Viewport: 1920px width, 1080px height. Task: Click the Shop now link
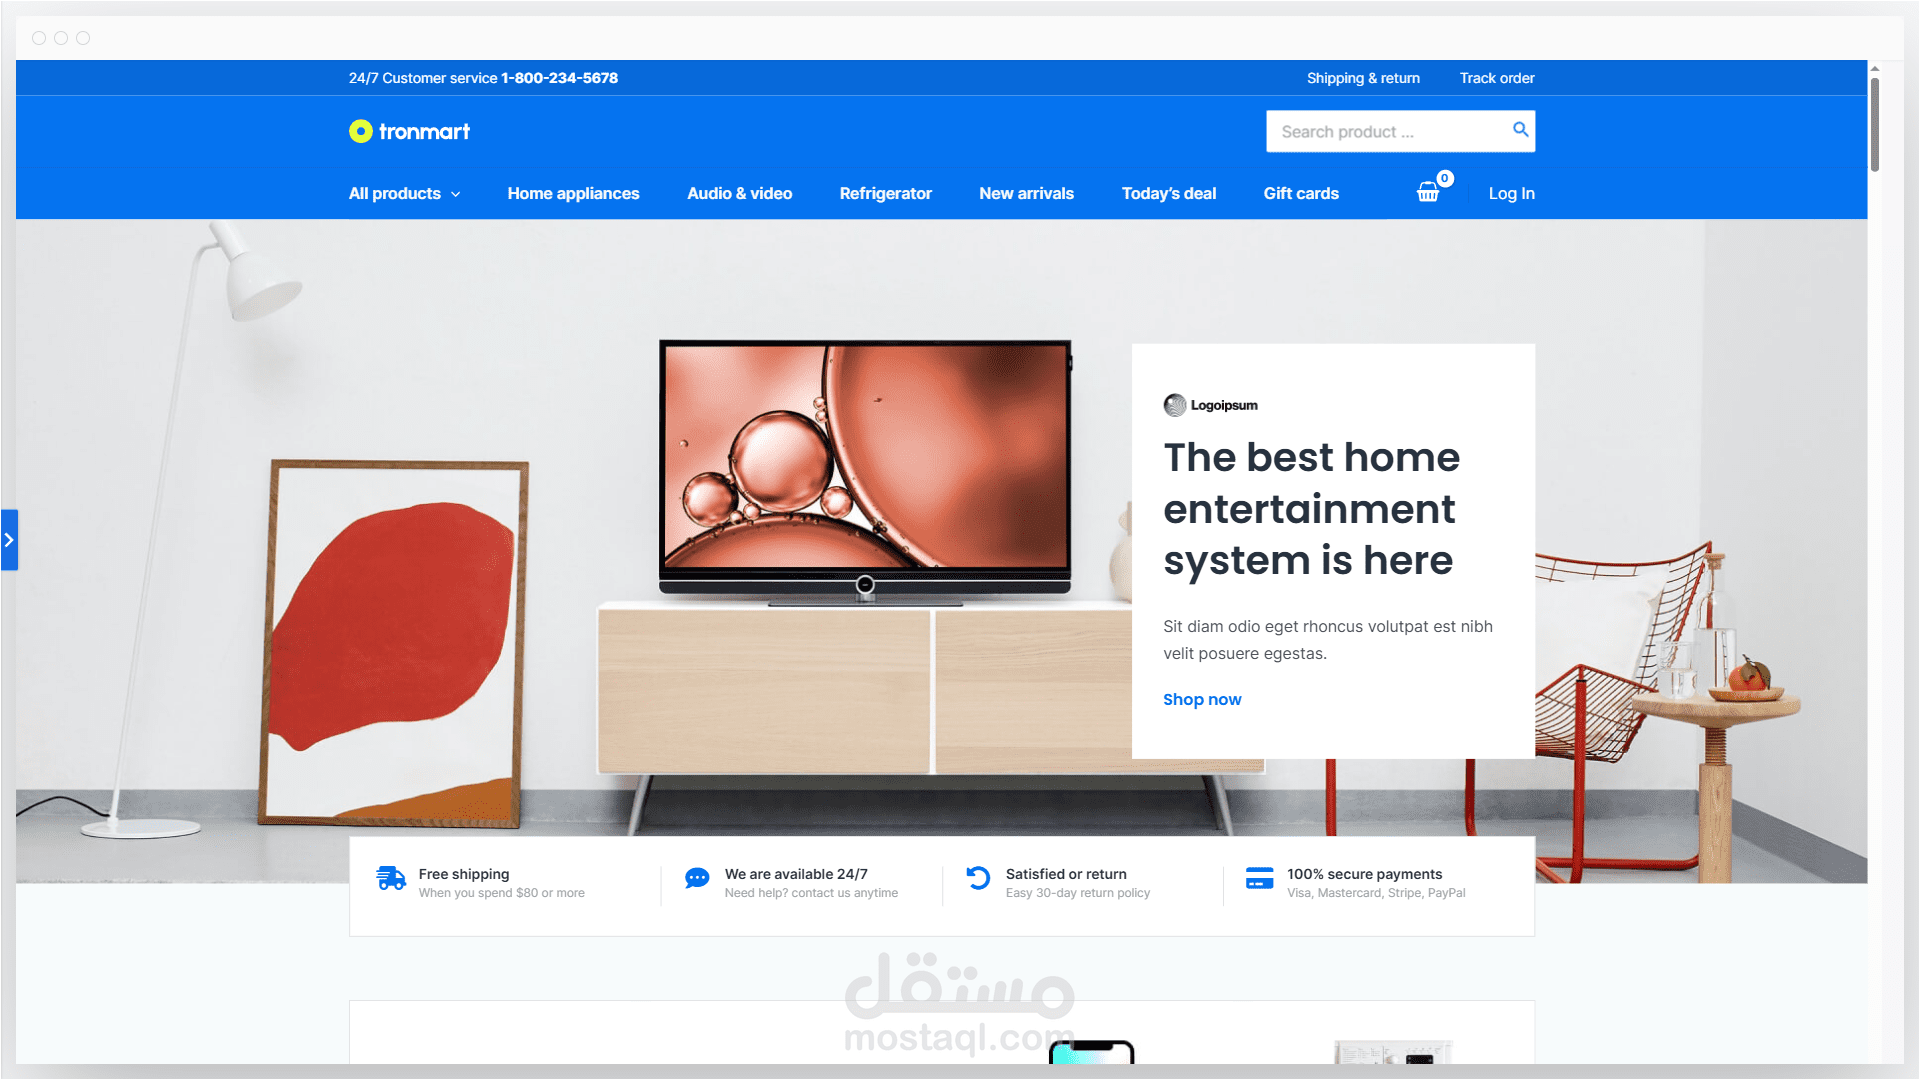1201,700
